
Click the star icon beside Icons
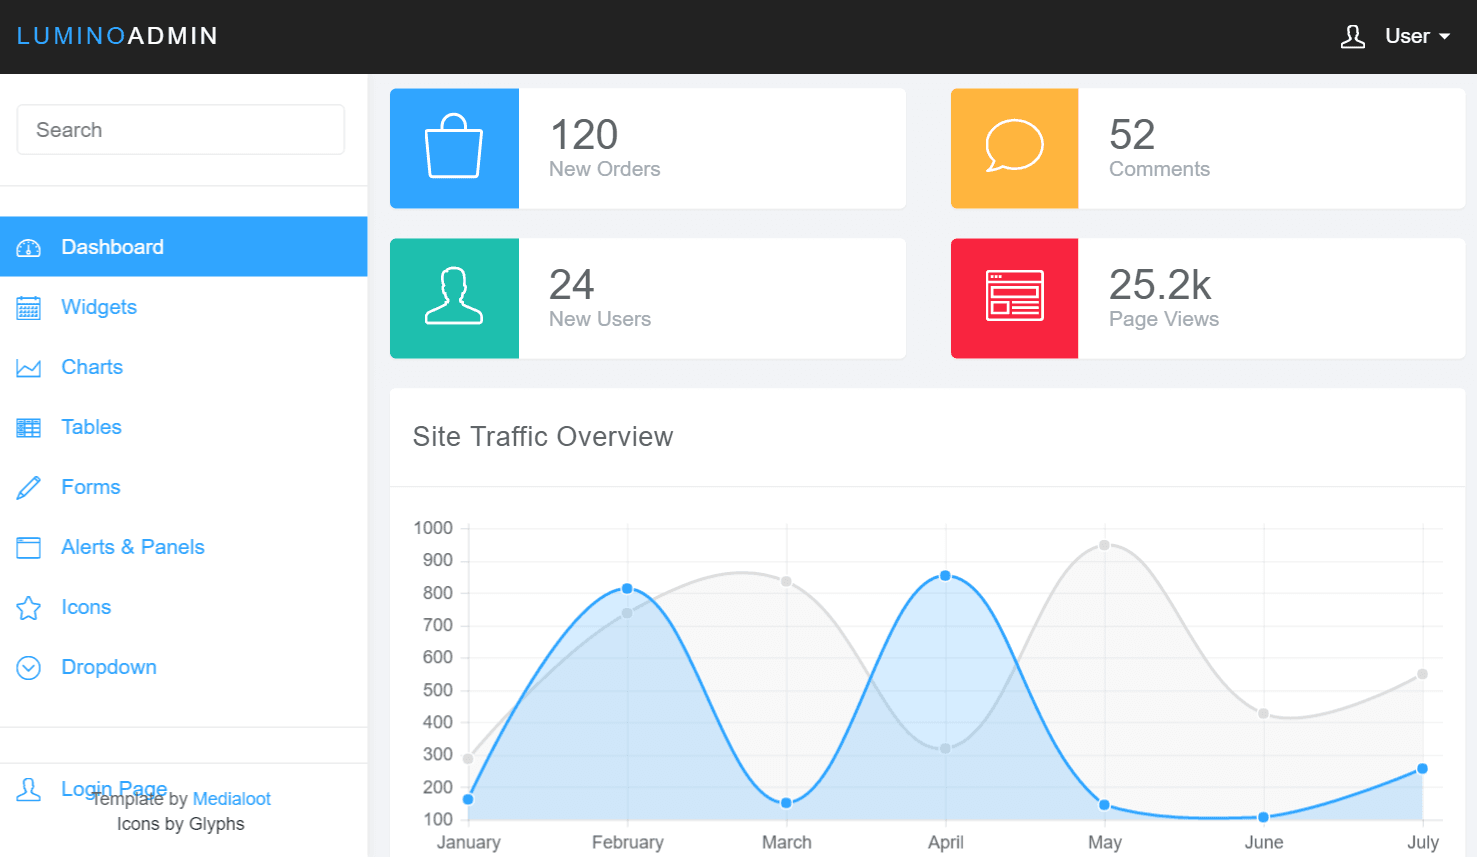tap(29, 608)
